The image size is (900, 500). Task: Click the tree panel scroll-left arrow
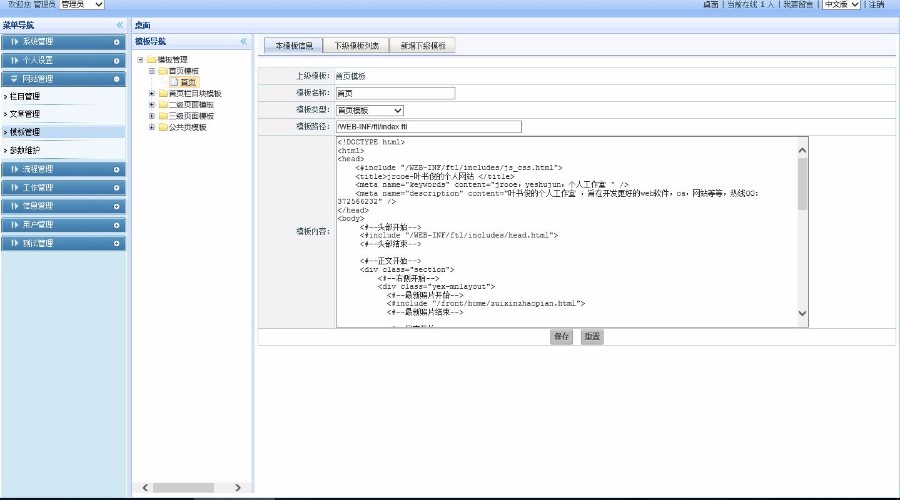[x=145, y=487]
